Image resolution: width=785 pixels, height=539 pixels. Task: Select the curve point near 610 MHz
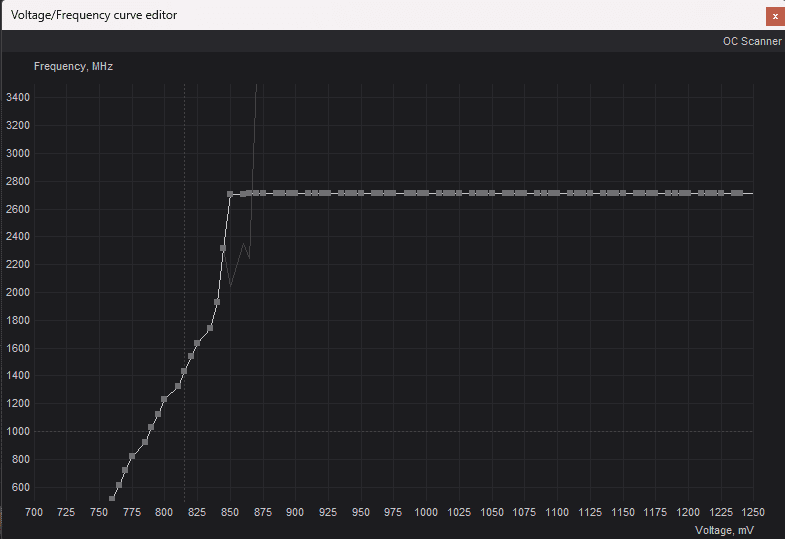pos(119,485)
